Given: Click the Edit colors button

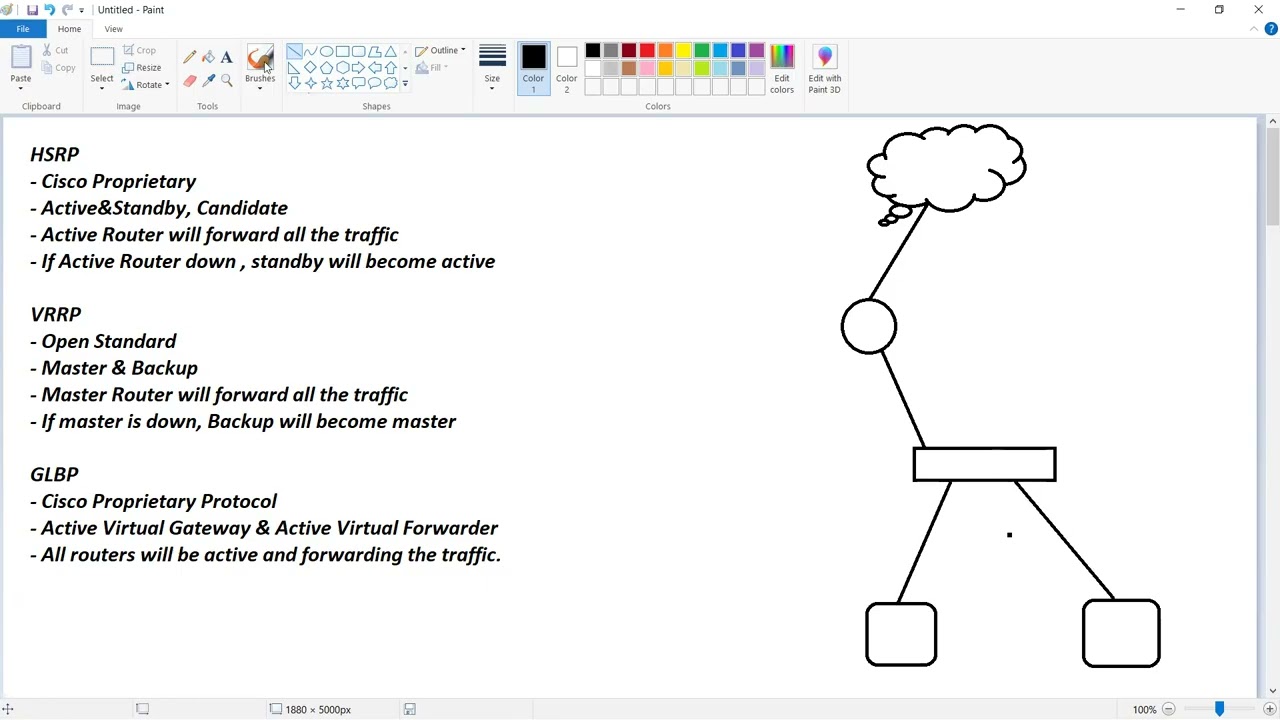Looking at the screenshot, I should coord(782,70).
